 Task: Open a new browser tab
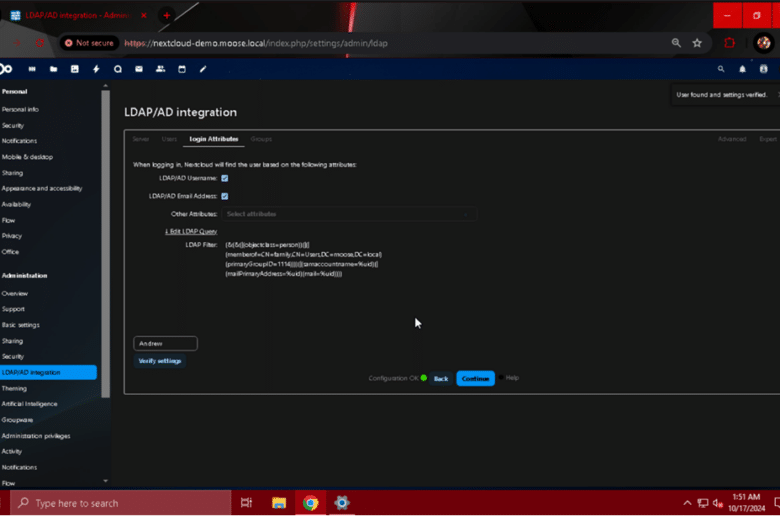167,15
